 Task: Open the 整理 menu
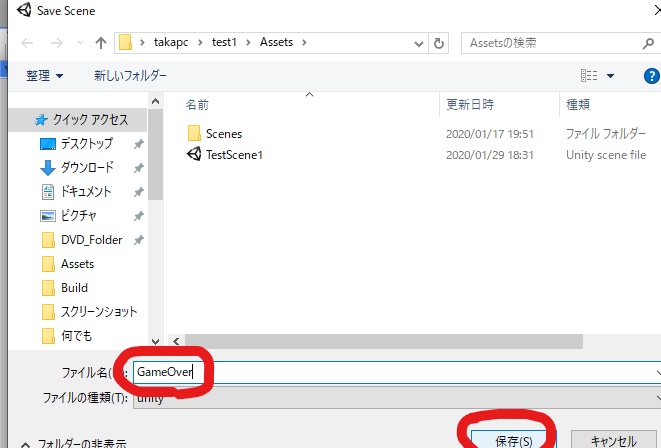(x=44, y=76)
